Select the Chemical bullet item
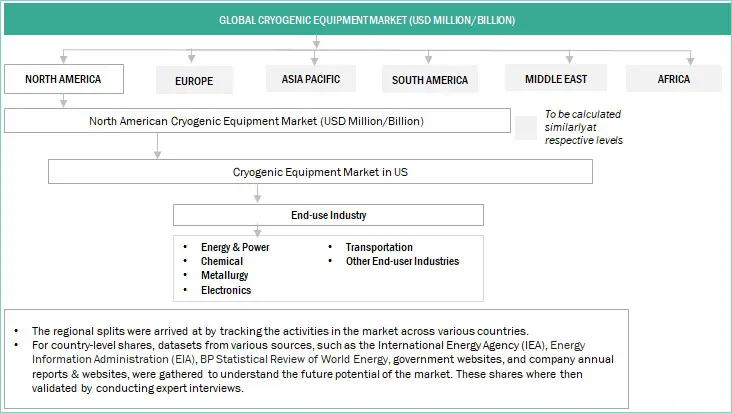The image size is (732, 413). click(223, 261)
